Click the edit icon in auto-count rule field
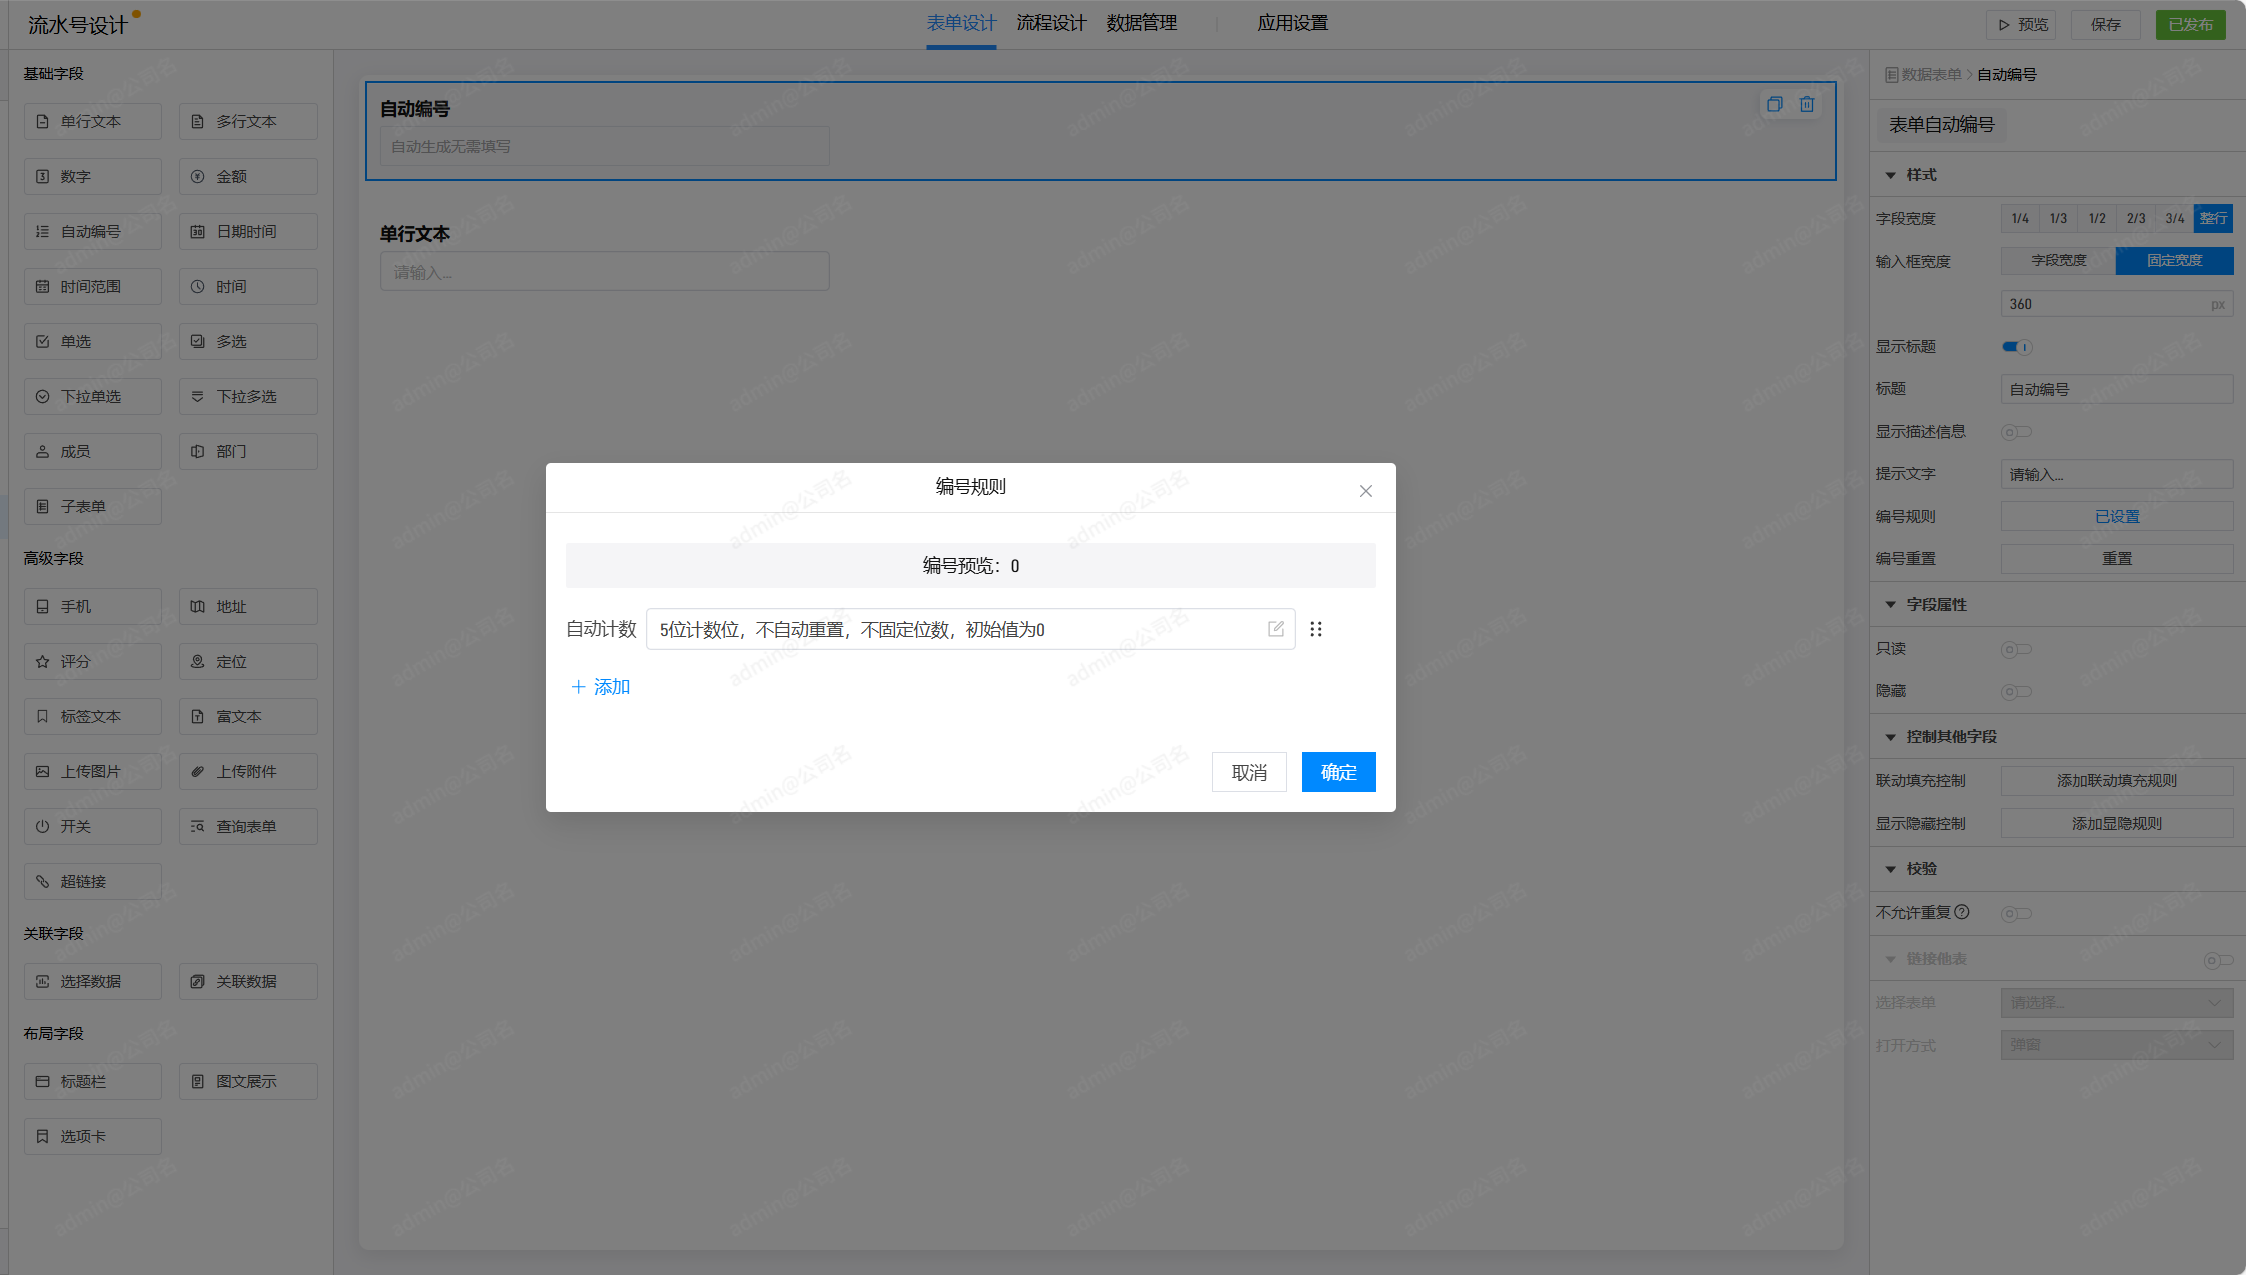Viewport: 2246px width, 1275px height. 1275,629
